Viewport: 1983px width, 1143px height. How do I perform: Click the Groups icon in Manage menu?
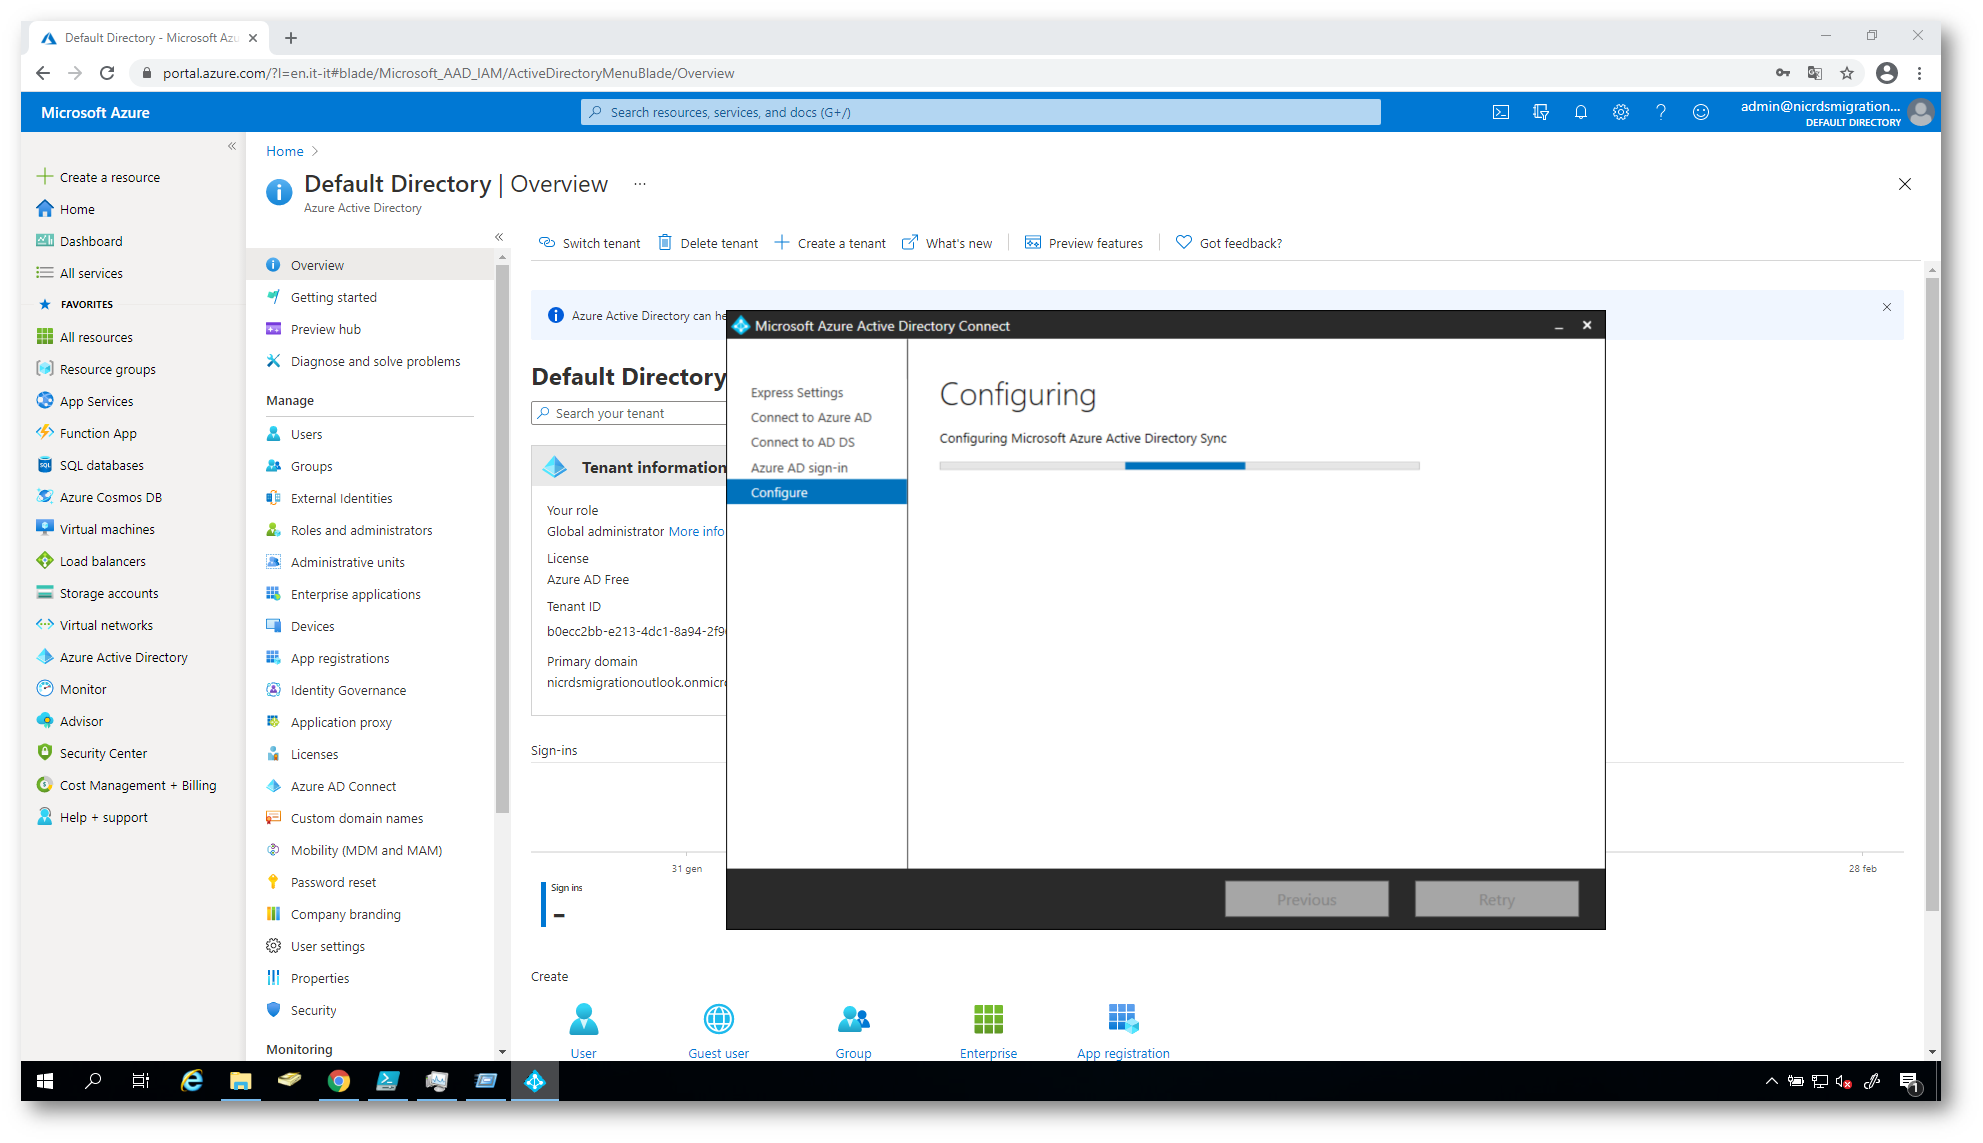click(x=273, y=466)
